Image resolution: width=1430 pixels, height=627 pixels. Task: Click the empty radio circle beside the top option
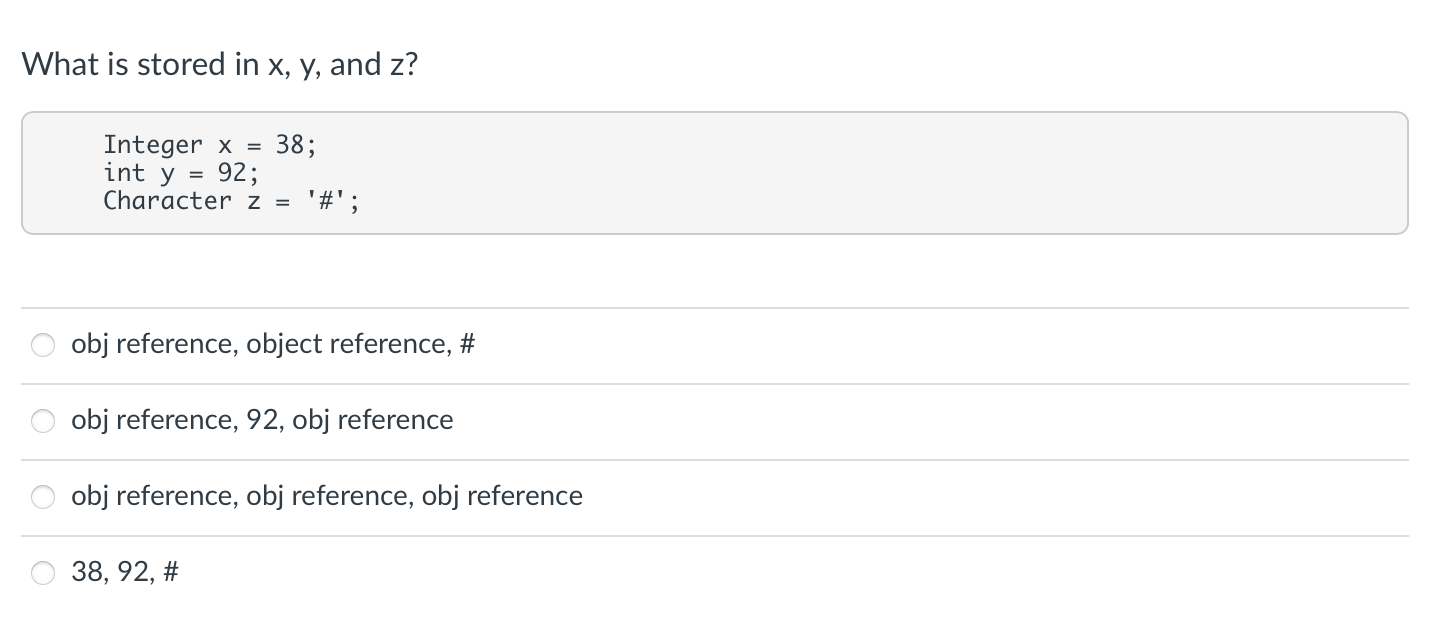tap(43, 344)
